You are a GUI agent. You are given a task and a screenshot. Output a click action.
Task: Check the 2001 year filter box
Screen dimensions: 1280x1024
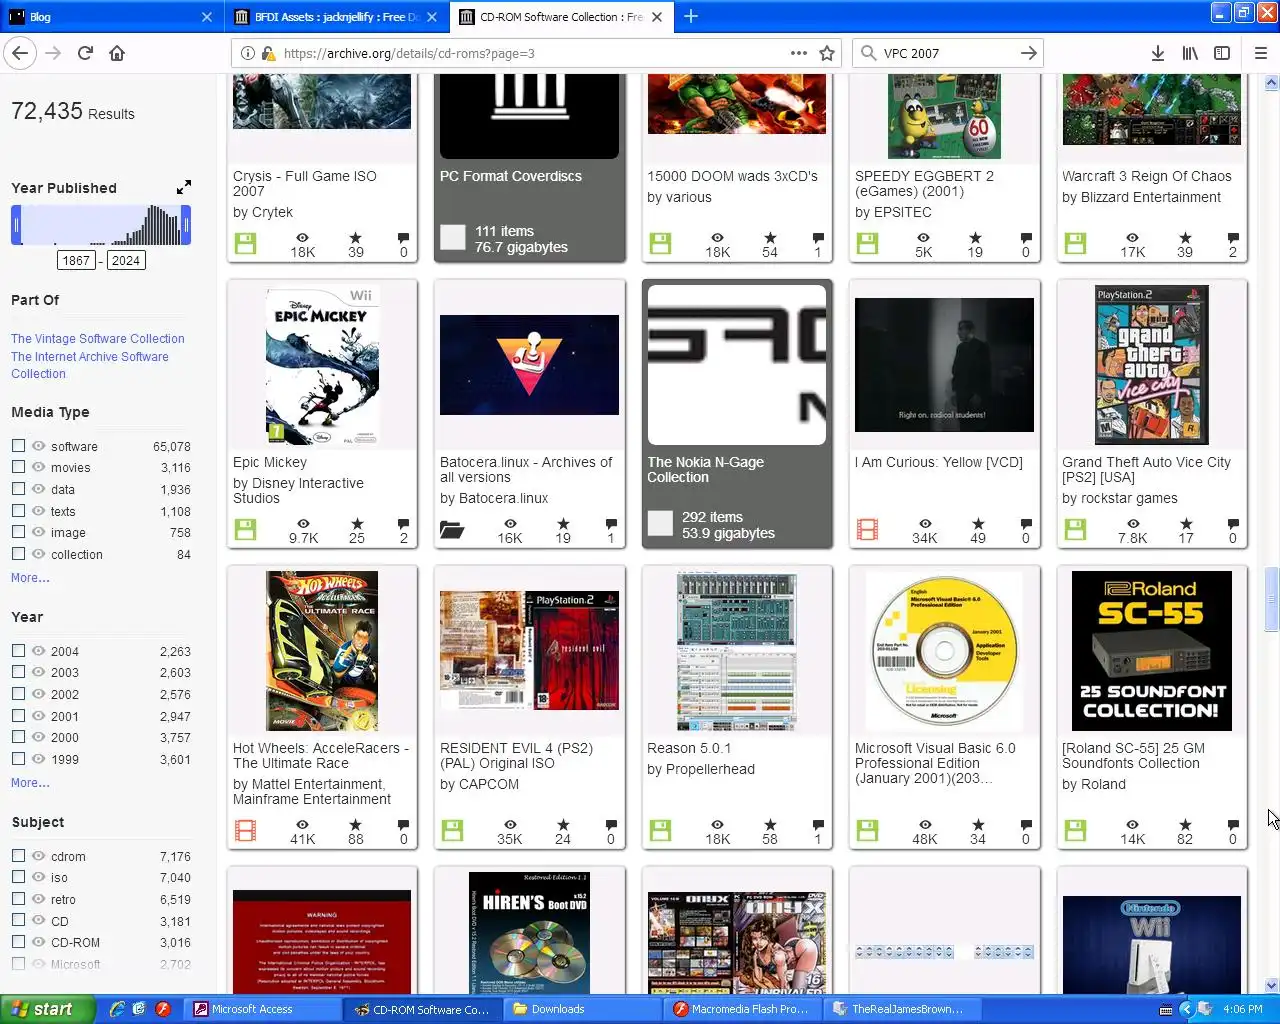coord(18,715)
